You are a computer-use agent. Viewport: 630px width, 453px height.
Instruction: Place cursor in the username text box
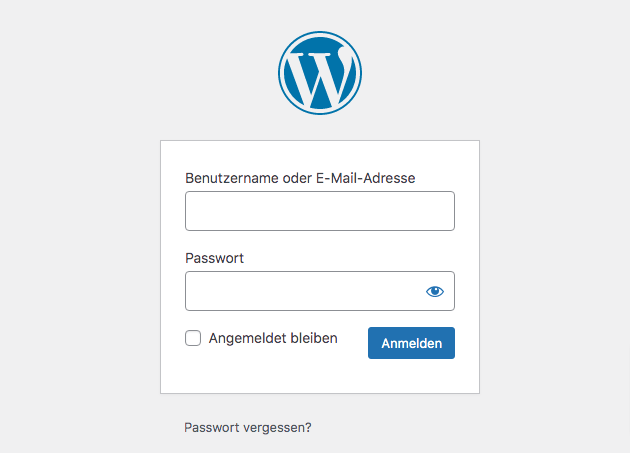[x=320, y=211]
